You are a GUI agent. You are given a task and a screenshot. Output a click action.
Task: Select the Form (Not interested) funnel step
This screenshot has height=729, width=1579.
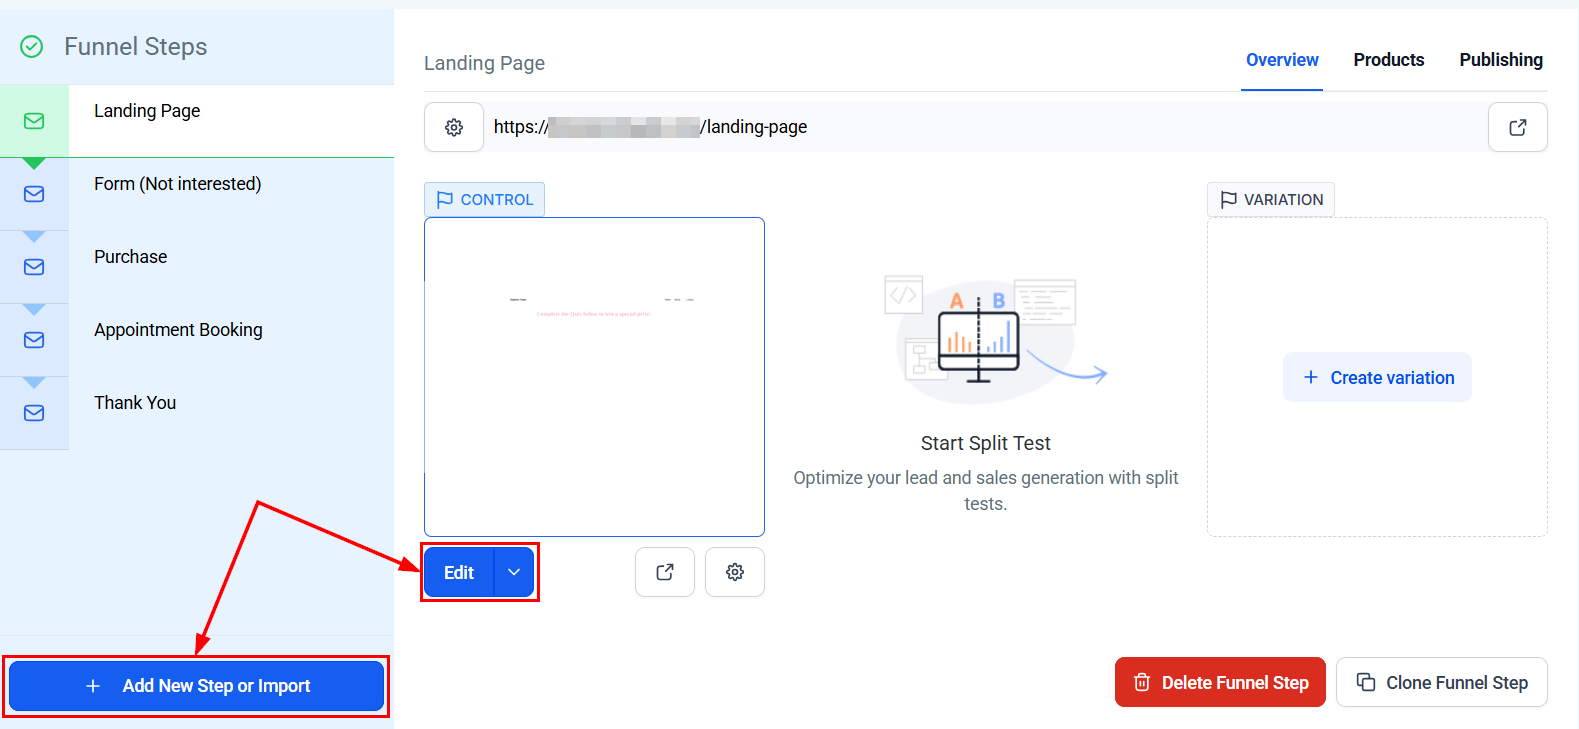tap(178, 184)
